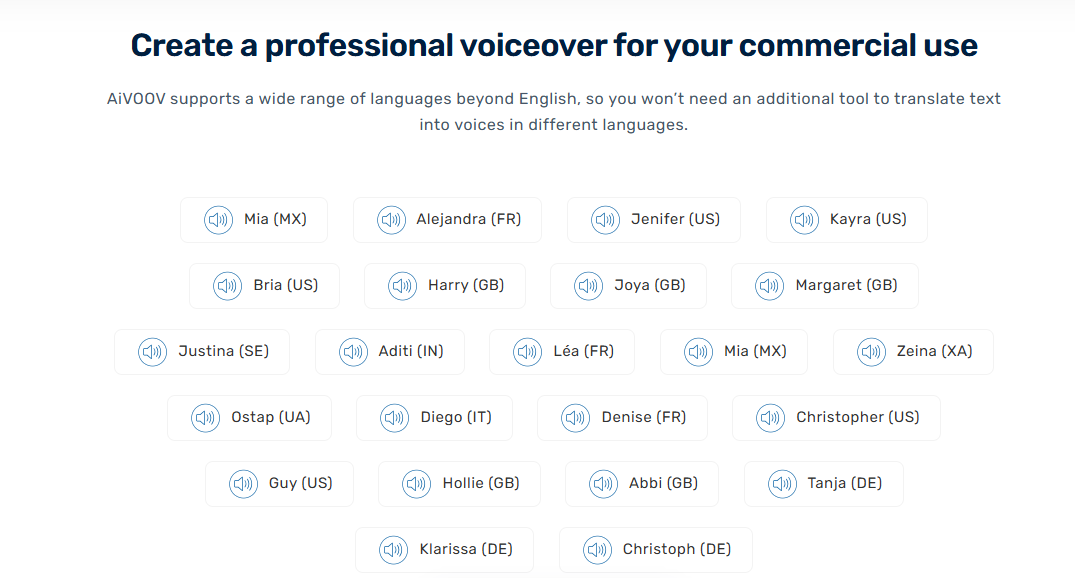Click the speaker icon for Ostap (UA)
The width and height of the screenshot is (1075, 578).
pos(205,418)
